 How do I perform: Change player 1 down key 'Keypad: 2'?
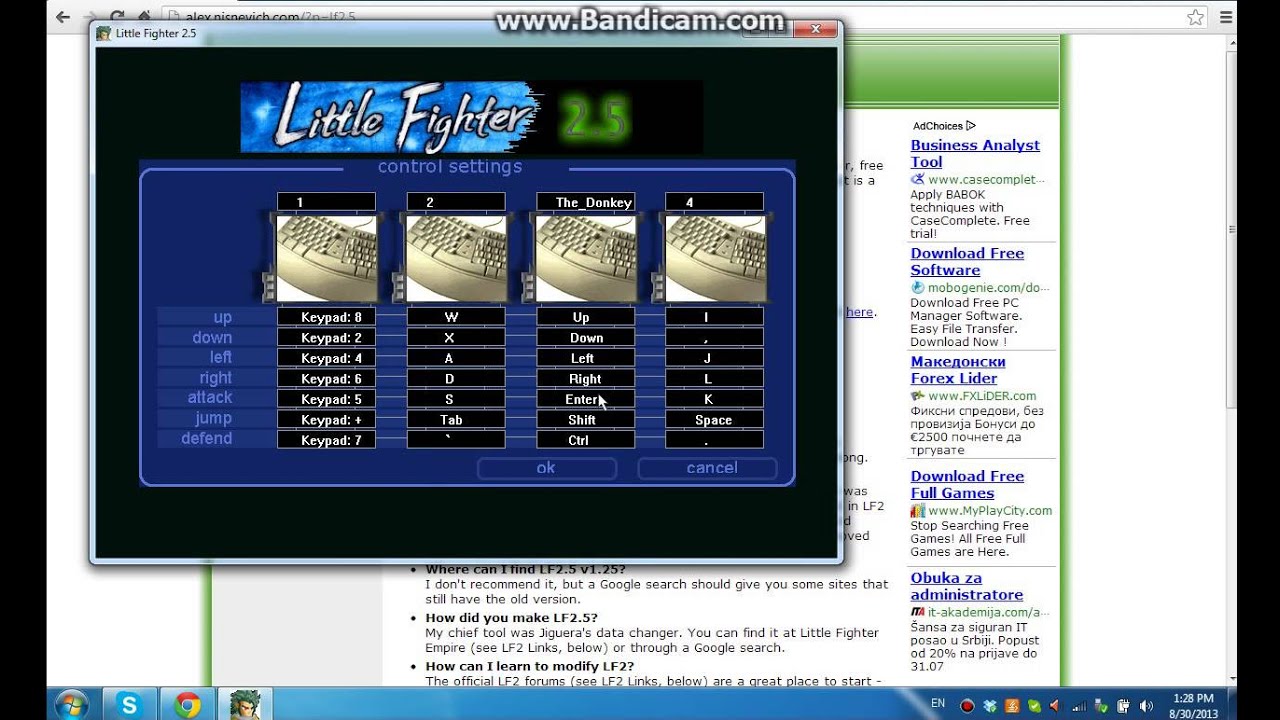(x=326, y=338)
